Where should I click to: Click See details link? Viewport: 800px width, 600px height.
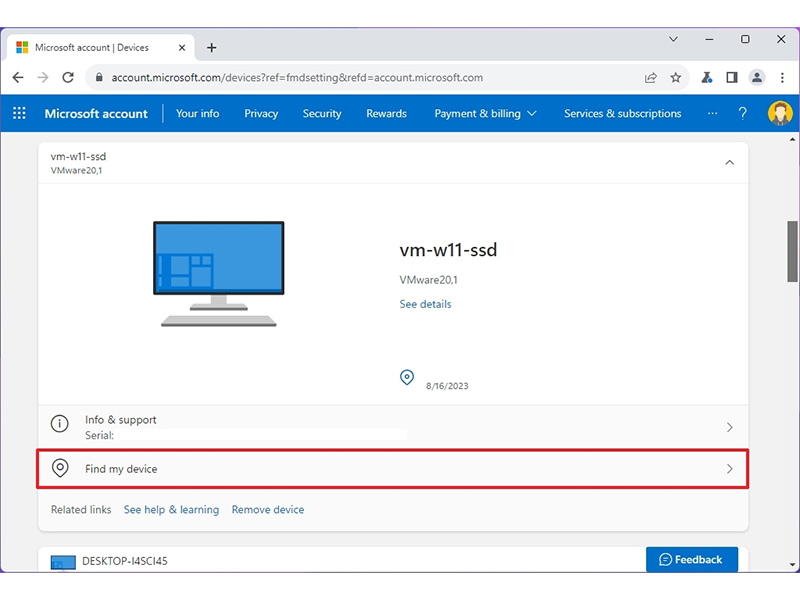(426, 304)
